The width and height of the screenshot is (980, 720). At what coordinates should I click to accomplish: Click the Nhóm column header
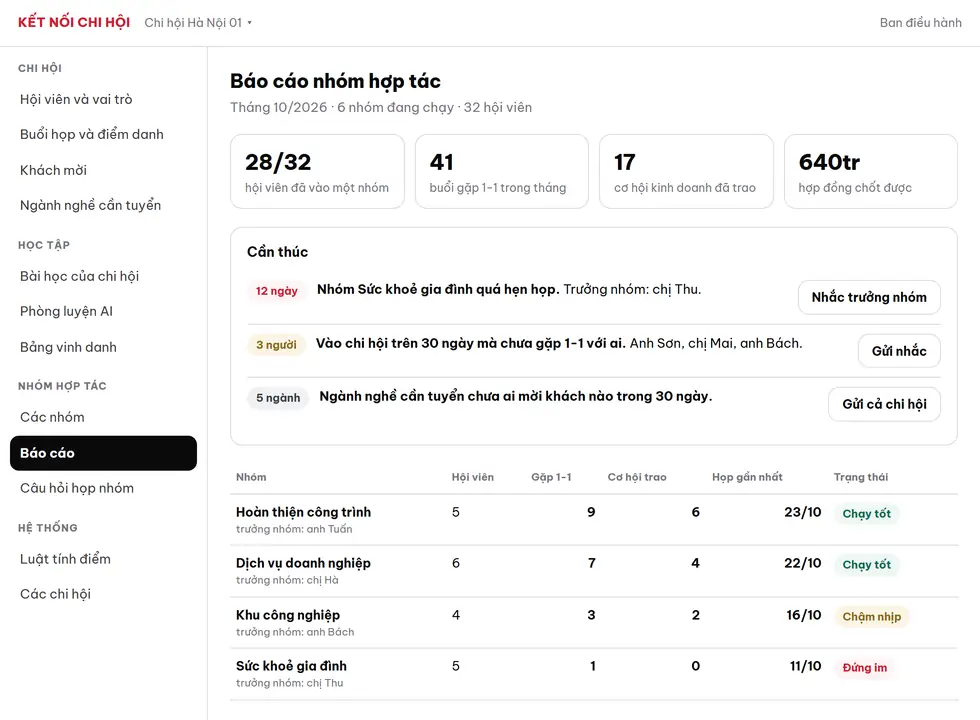pos(251,477)
